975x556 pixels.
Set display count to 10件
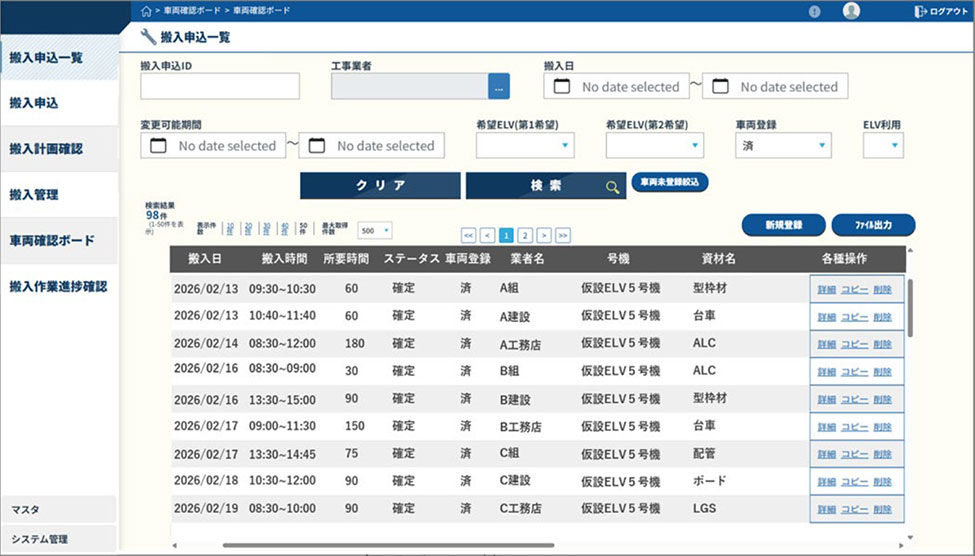(231, 229)
